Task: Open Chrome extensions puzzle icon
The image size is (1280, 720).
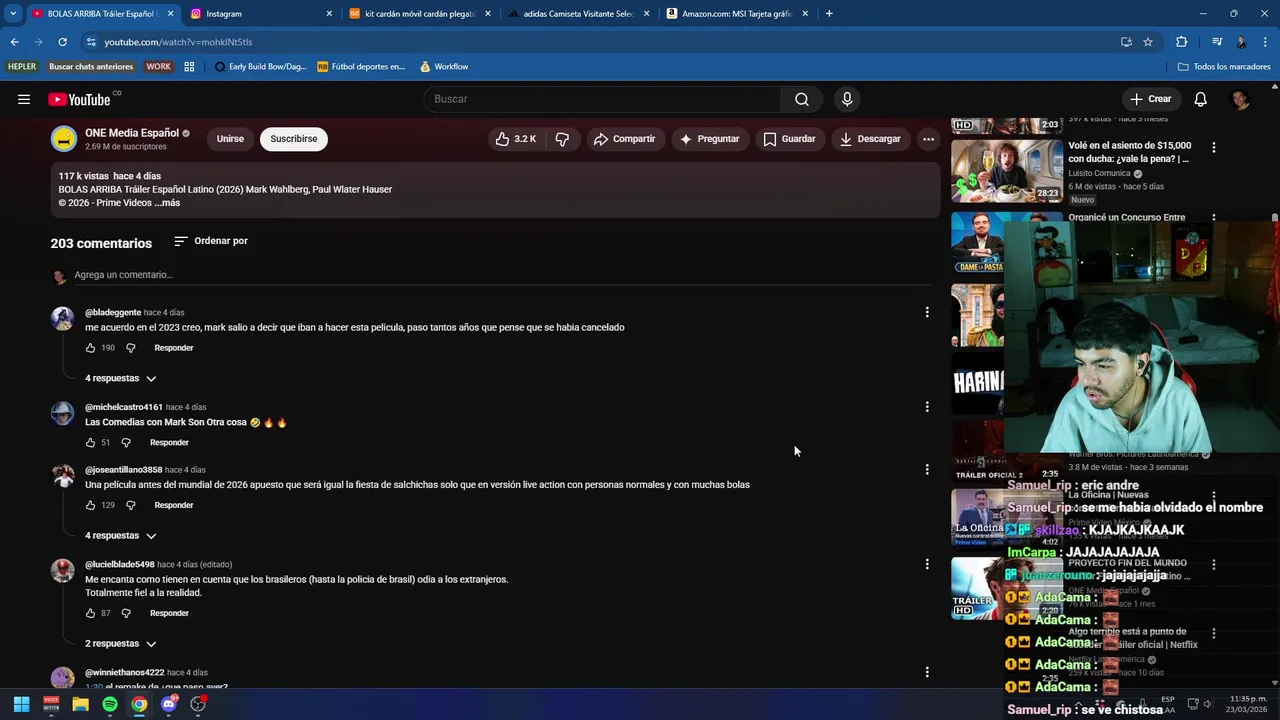Action: [1181, 42]
